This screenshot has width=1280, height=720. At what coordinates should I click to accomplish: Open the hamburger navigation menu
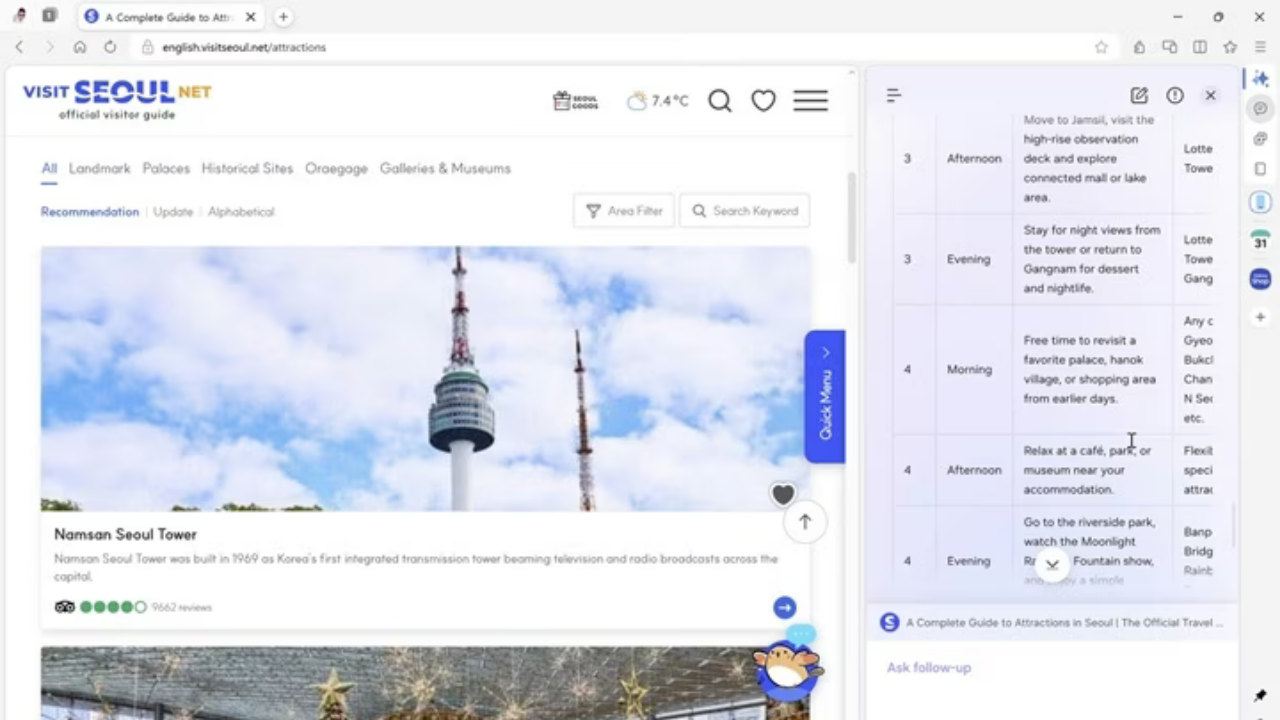point(810,100)
